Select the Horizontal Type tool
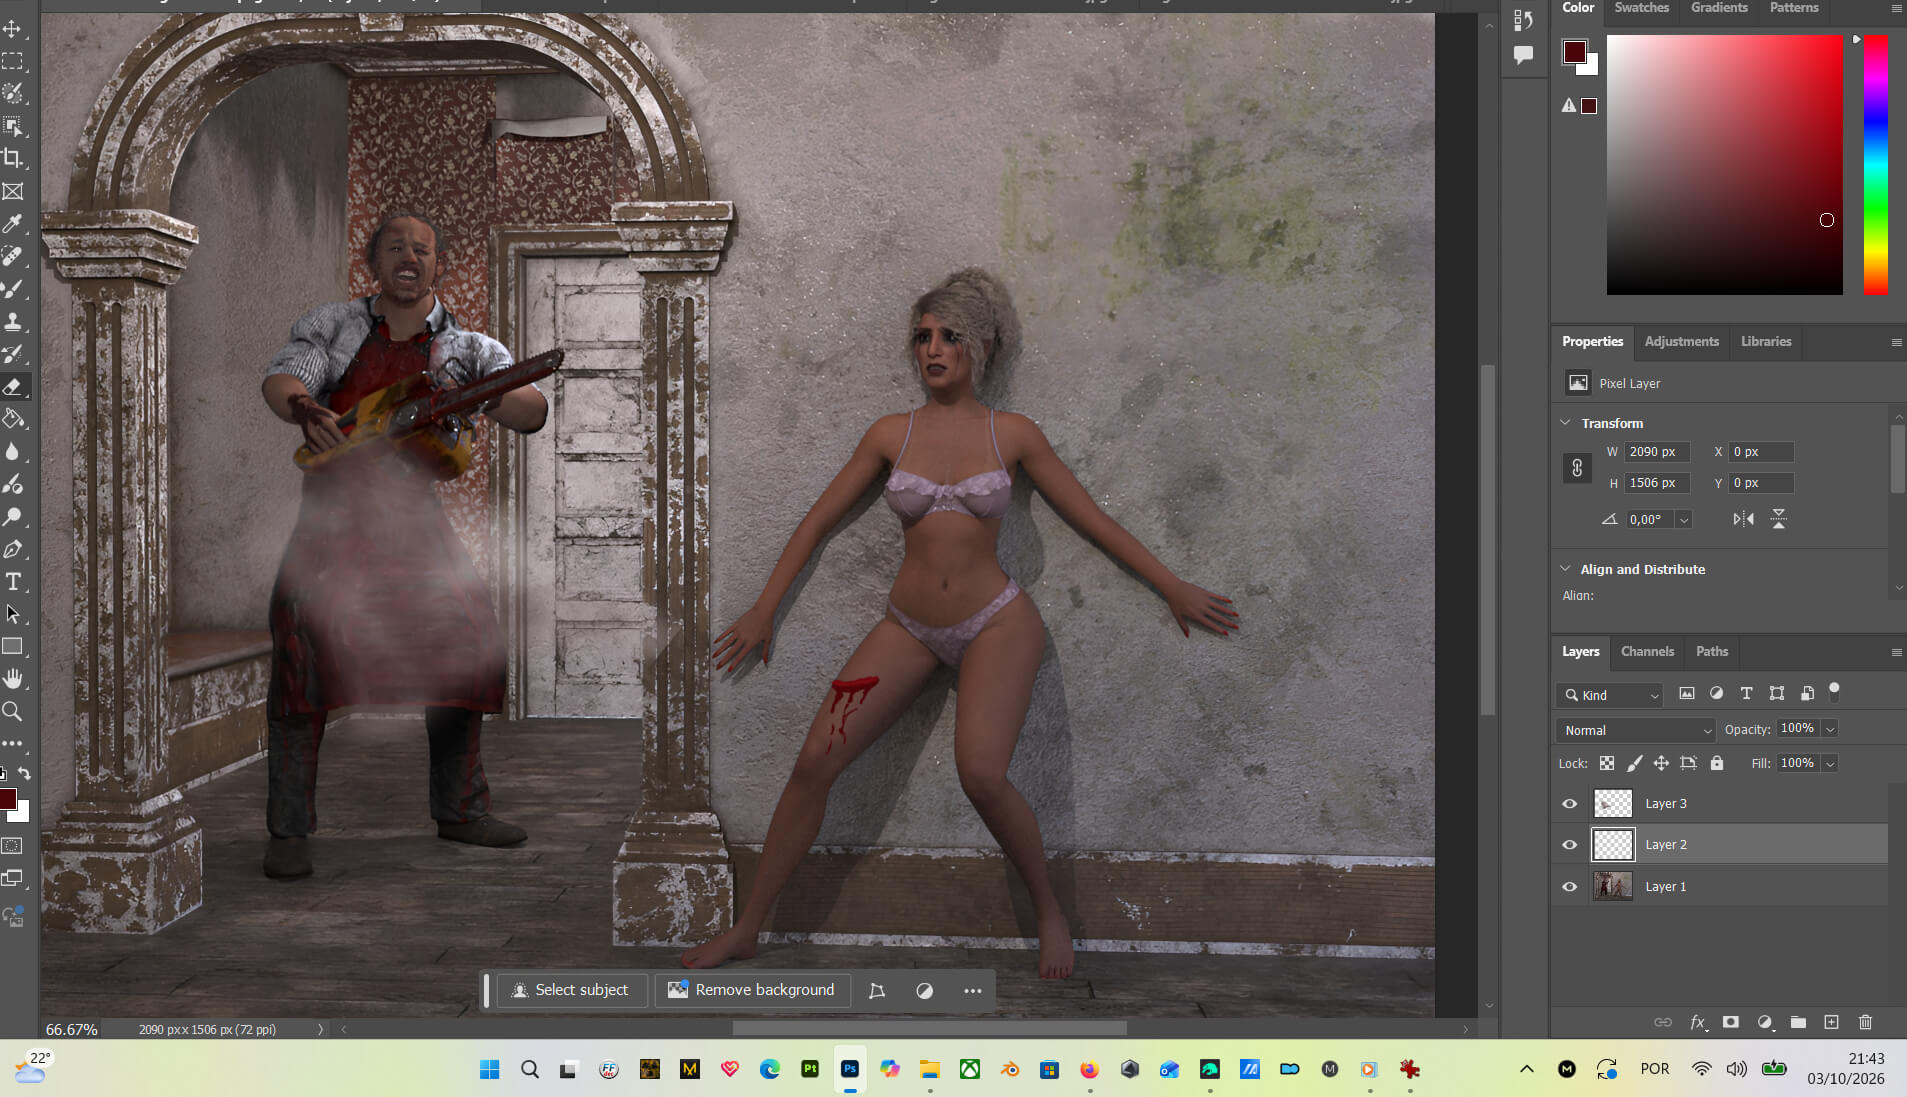This screenshot has width=1907, height=1097. pos(13,582)
